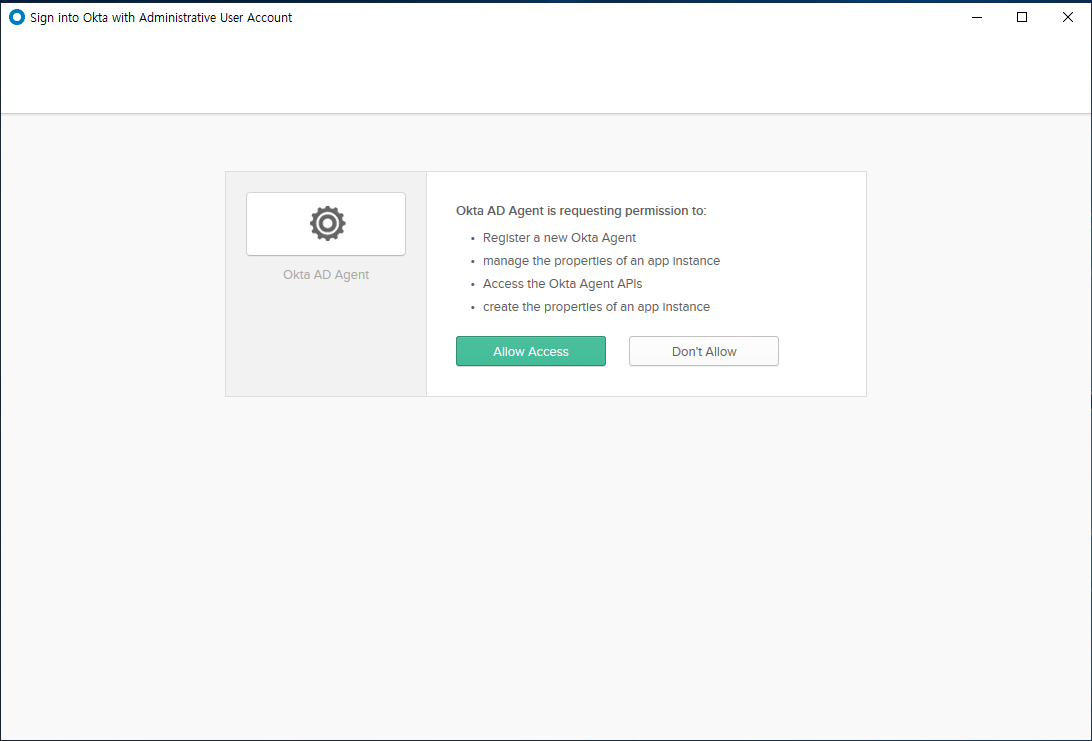The width and height of the screenshot is (1092, 741).
Task: Maximize the Okta sign-in window
Action: (x=1022, y=17)
